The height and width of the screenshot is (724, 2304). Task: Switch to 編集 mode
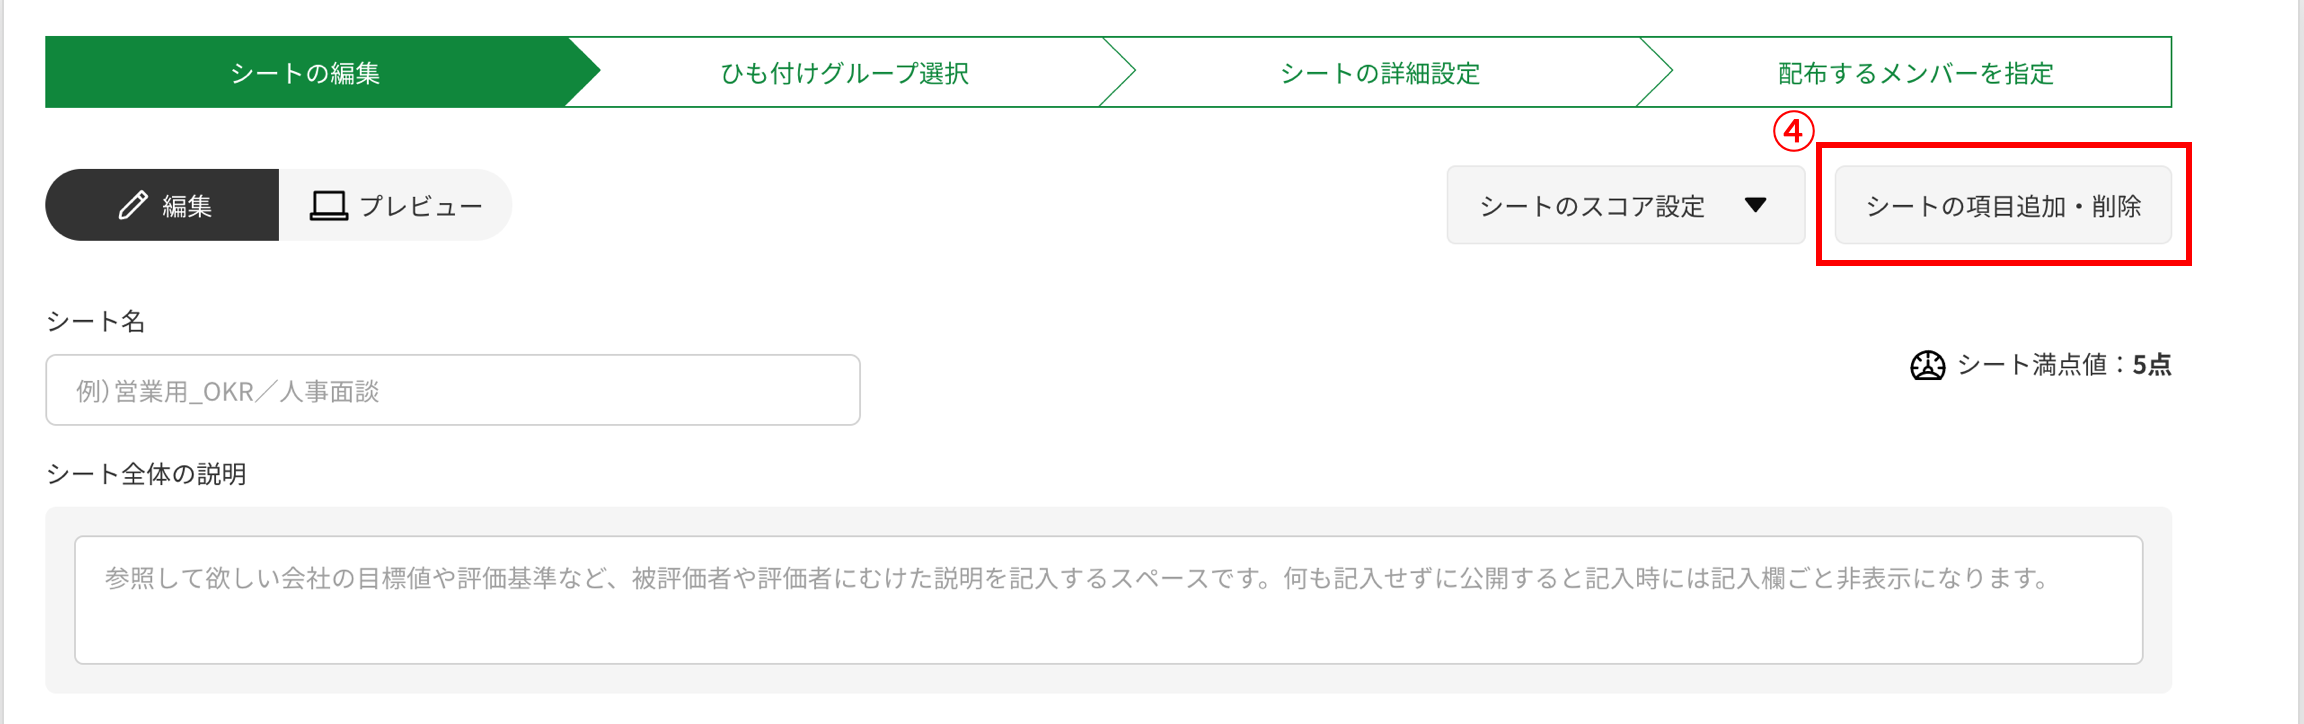coord(162,205)
